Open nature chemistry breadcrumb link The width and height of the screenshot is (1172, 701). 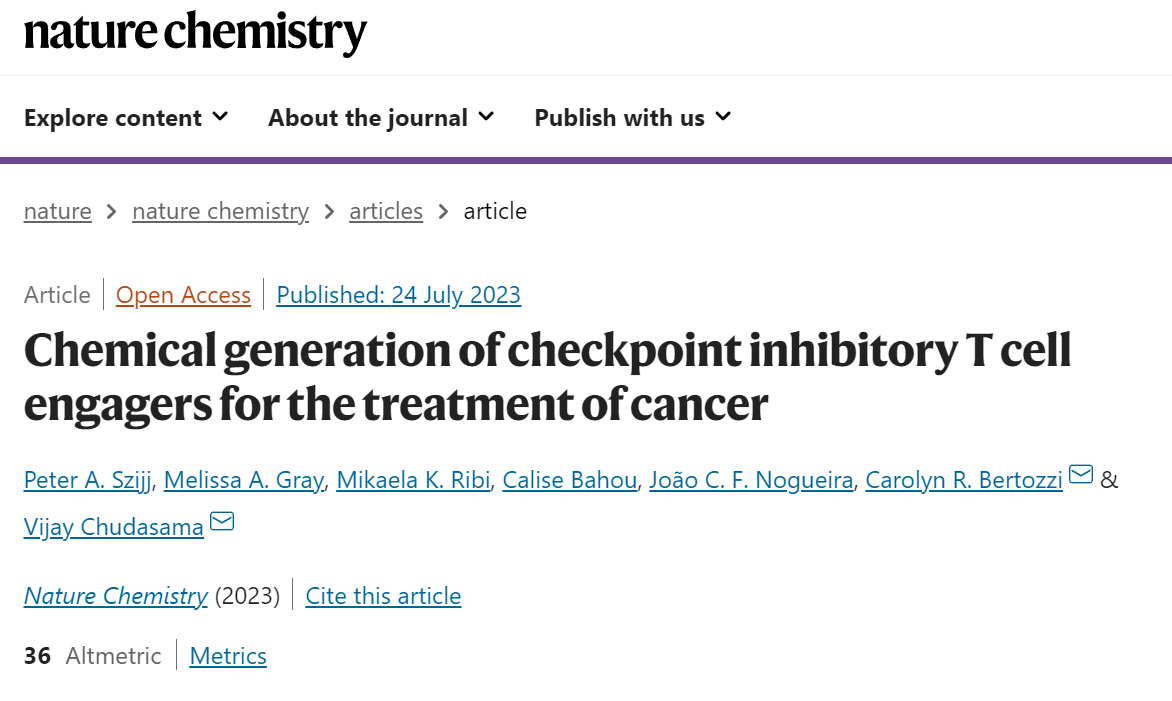coord(220,211)
